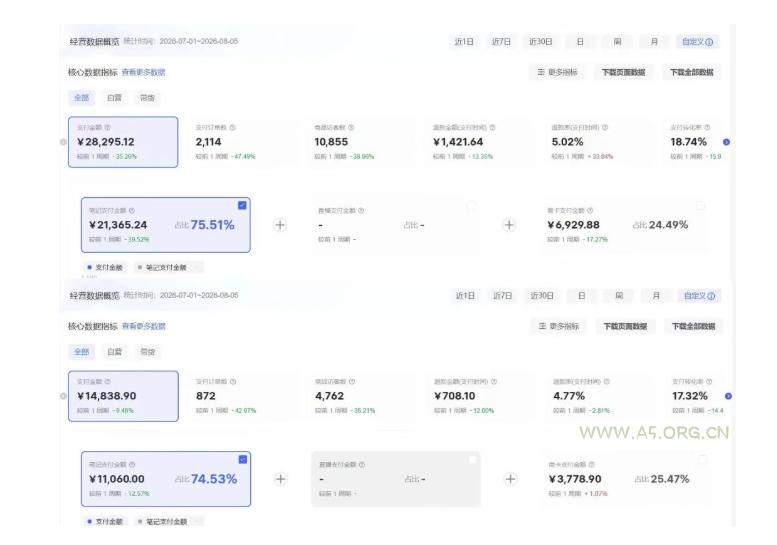Click help icon beside 商卡支付金额 ¥6,929.88
Screen dimensions: 777x545
coord(590,211)
